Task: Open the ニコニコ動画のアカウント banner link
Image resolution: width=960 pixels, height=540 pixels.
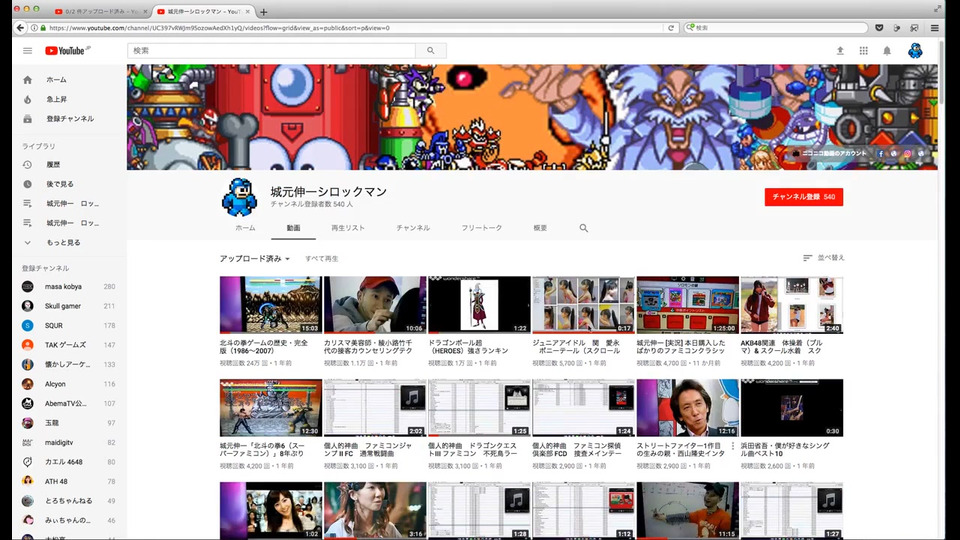Action: point(830,154)
